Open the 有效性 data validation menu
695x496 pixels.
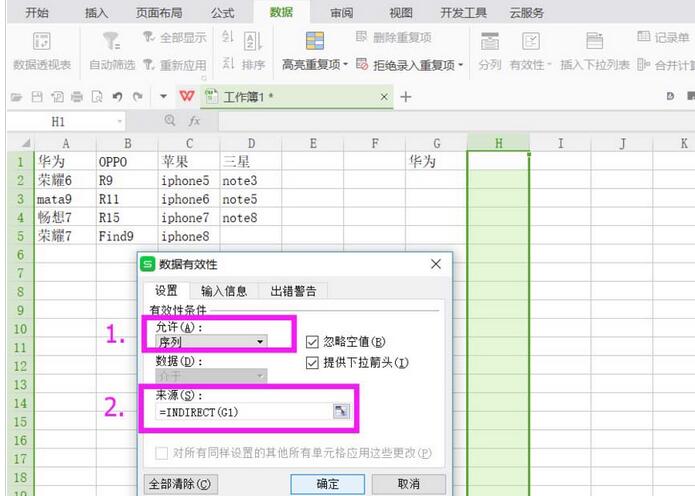click(x=530, y=51)
